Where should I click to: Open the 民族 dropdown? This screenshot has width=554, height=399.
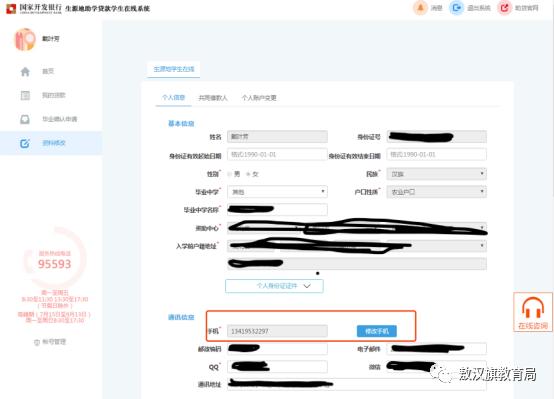436,174
